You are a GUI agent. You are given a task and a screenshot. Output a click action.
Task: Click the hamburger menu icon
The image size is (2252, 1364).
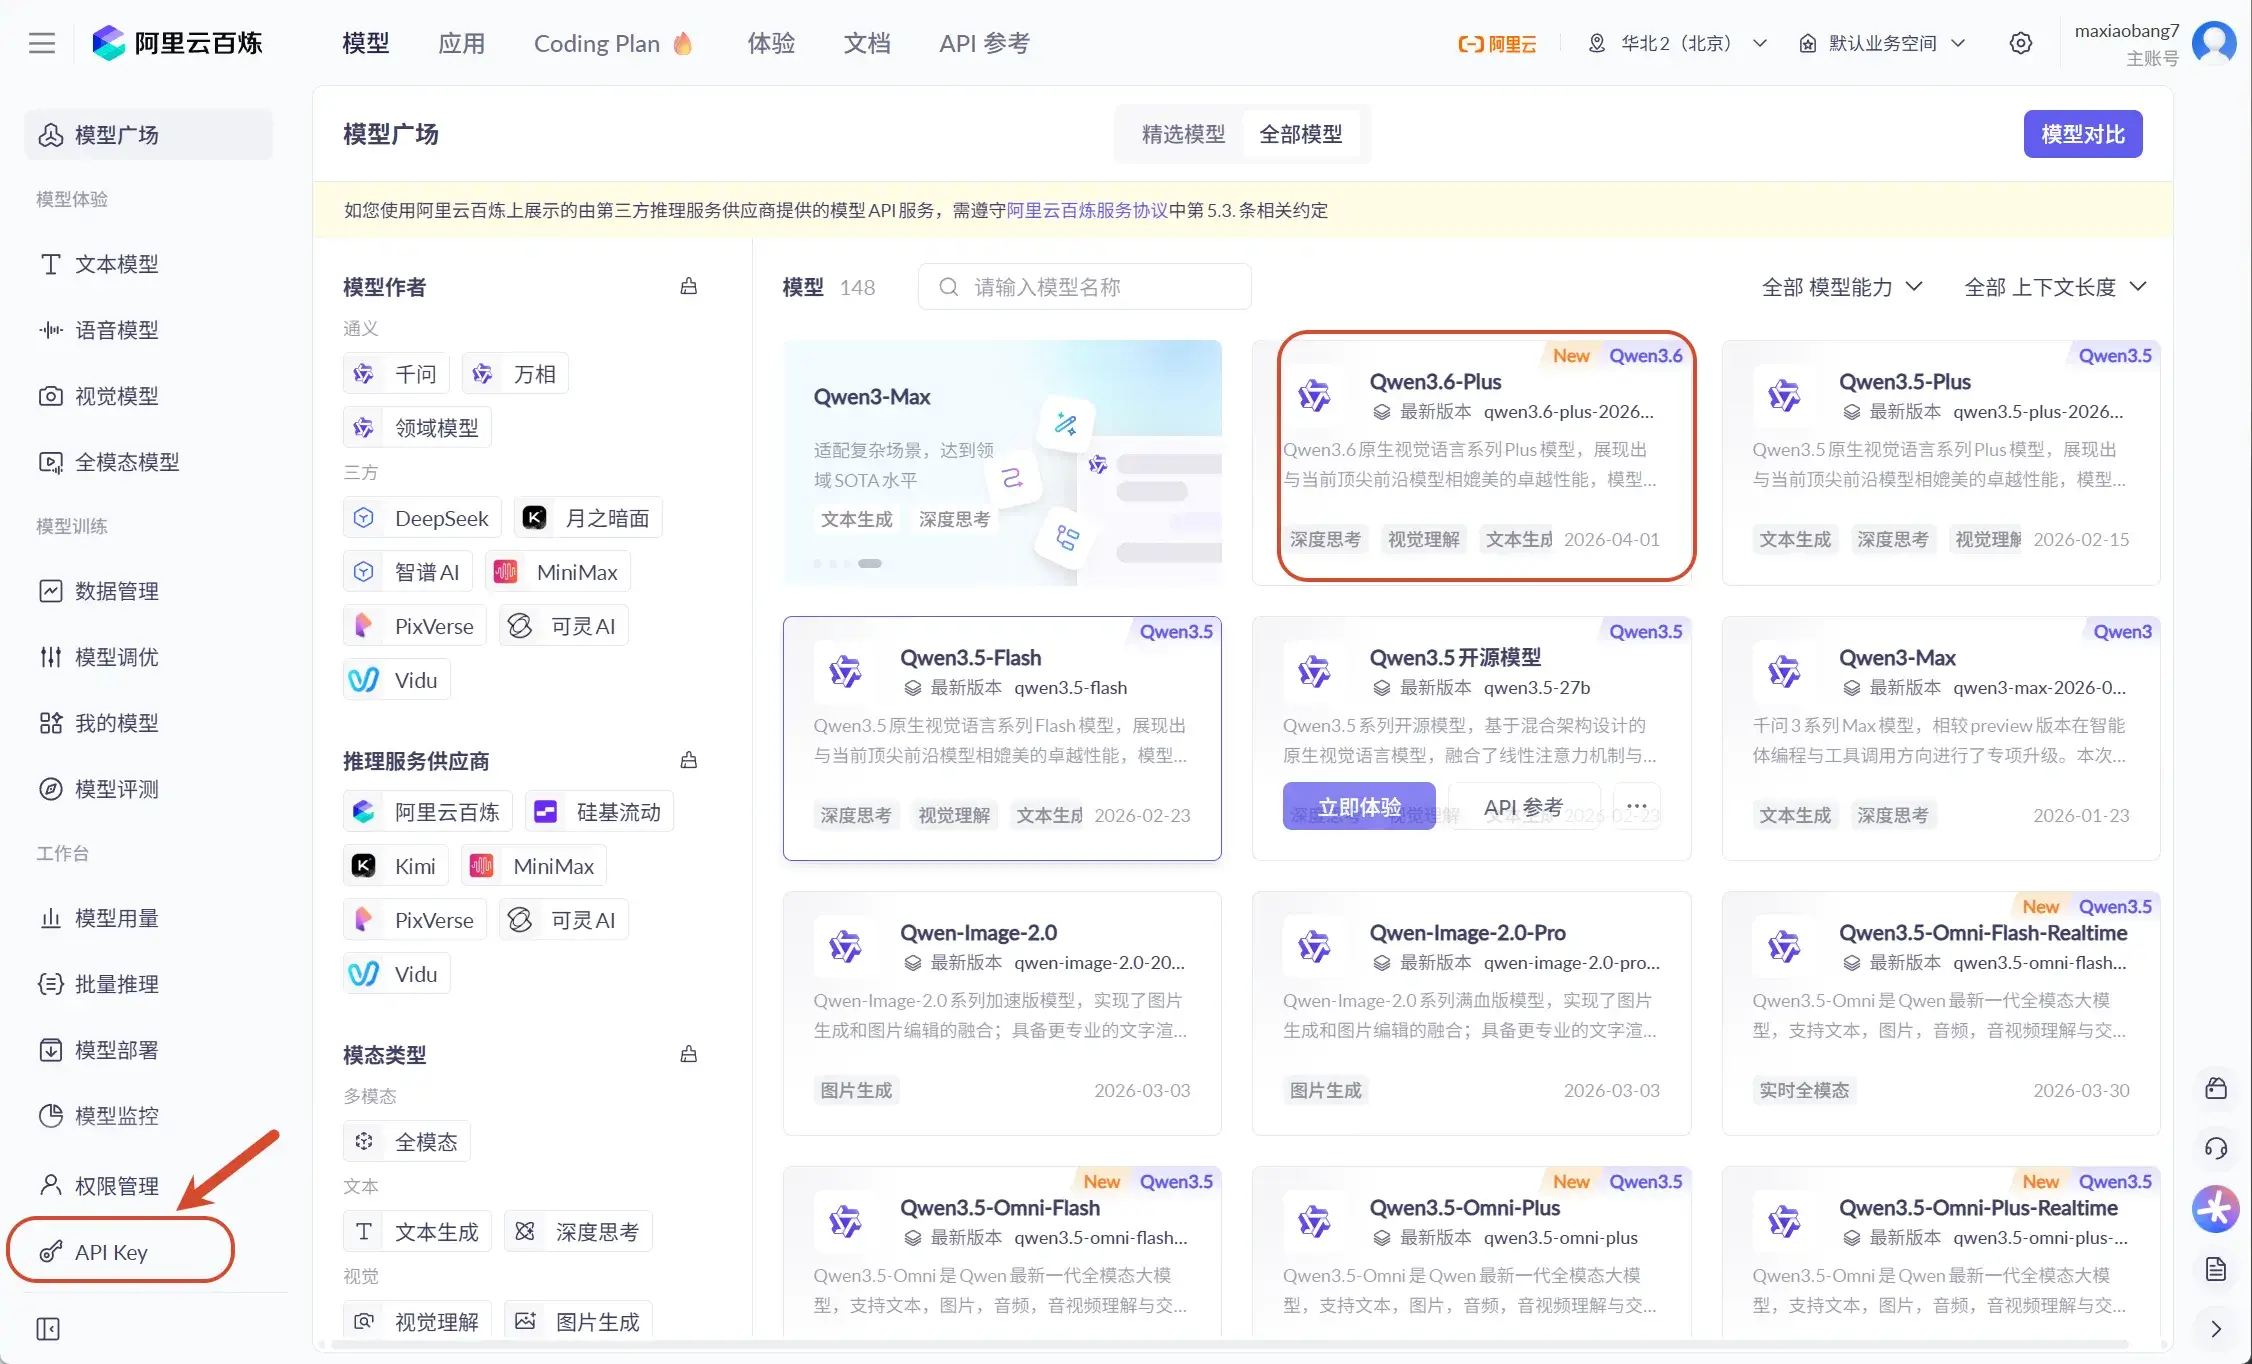point(42,43)
